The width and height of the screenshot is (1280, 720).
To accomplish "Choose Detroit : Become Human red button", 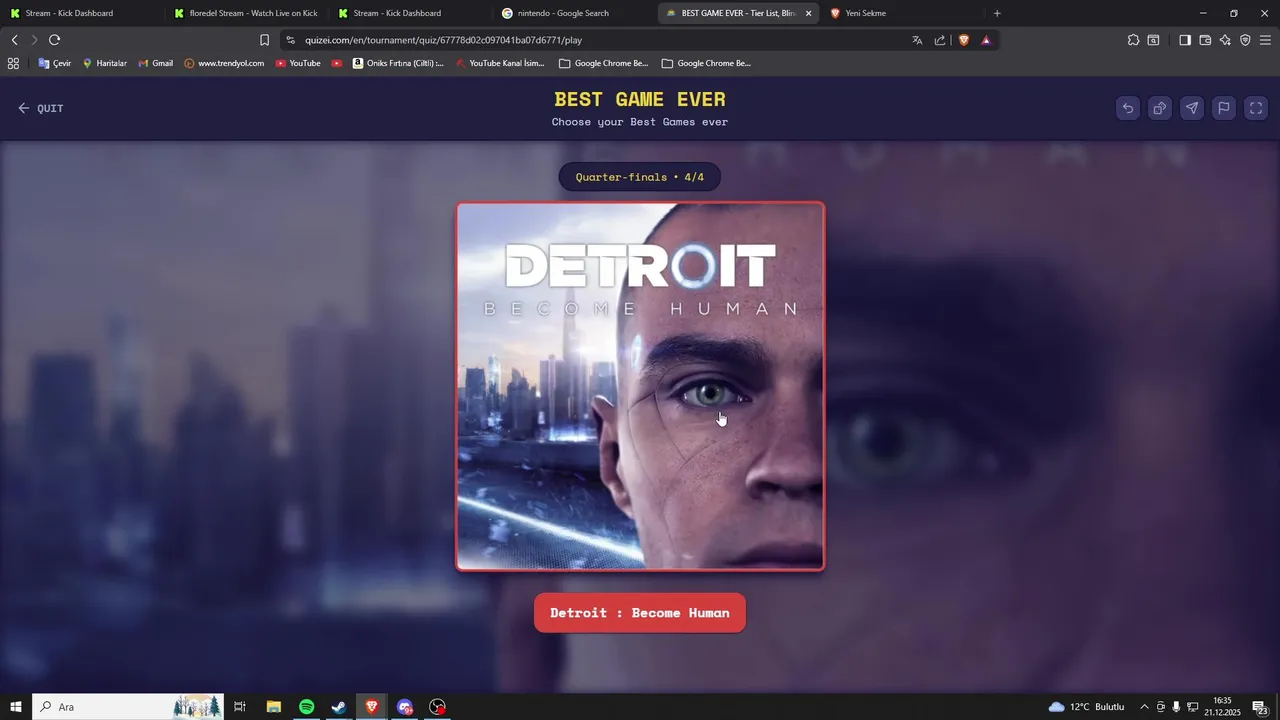I will click(640, 613).
